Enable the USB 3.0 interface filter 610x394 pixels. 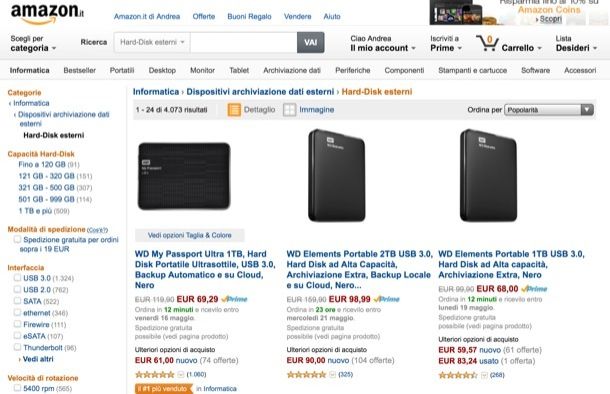click(x=17, y=278)
